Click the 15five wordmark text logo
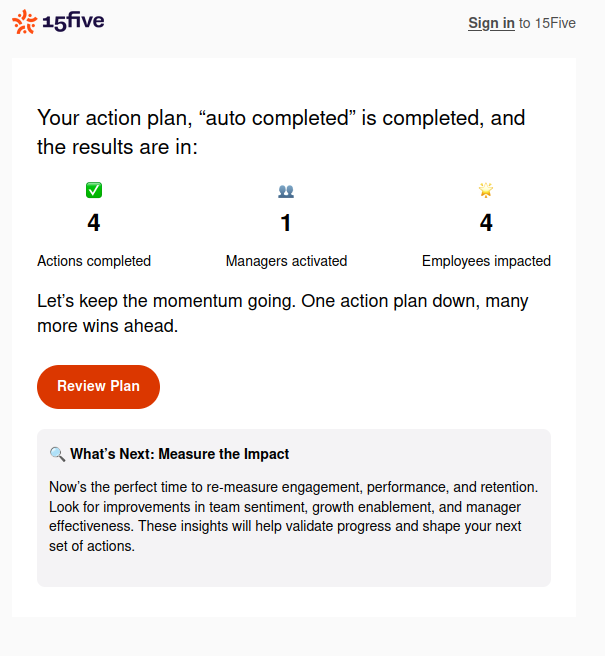Image resolution: width=605 pixels, height=656 pixels. (74, 21)
